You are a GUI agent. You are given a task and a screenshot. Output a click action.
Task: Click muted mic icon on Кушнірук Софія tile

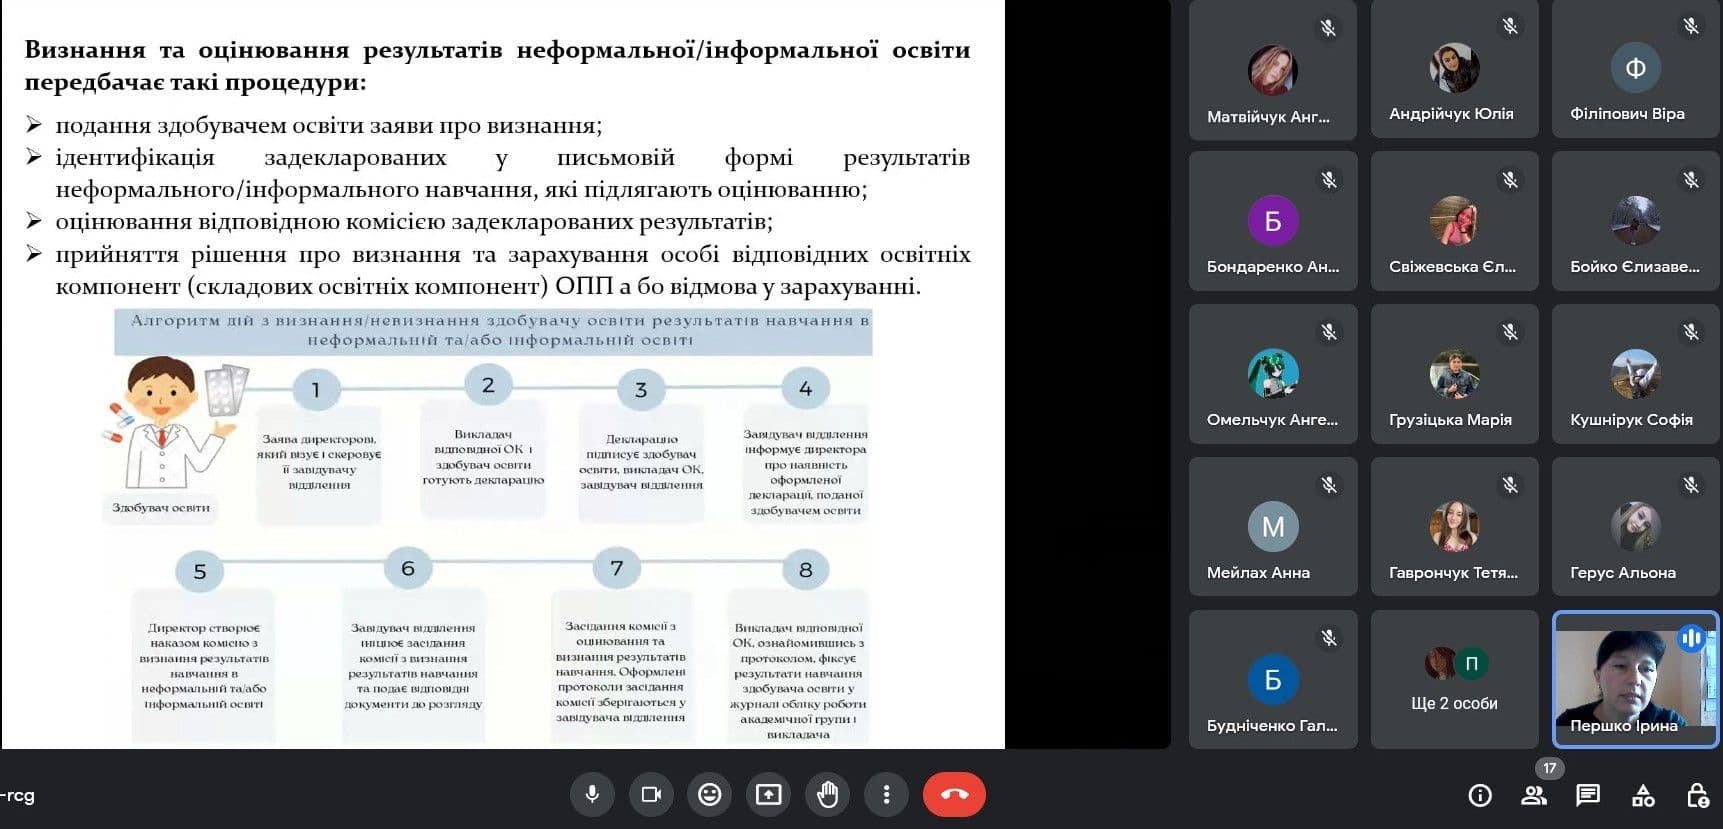[1691, 332]
